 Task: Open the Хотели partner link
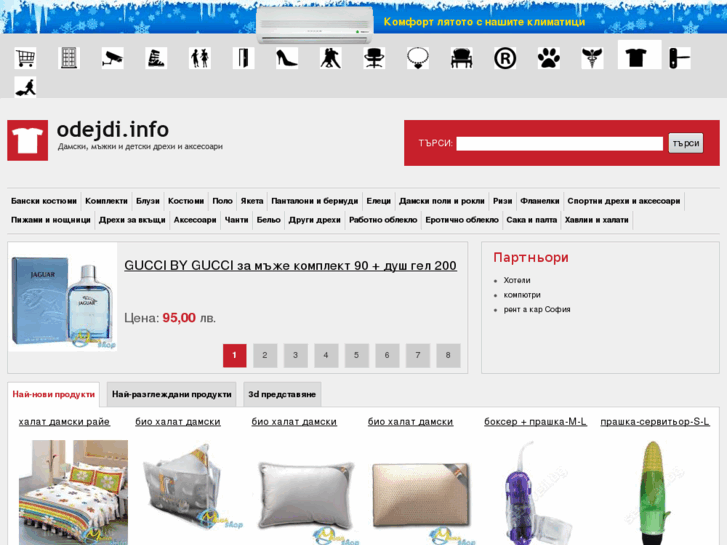click(x=517, y=280)
